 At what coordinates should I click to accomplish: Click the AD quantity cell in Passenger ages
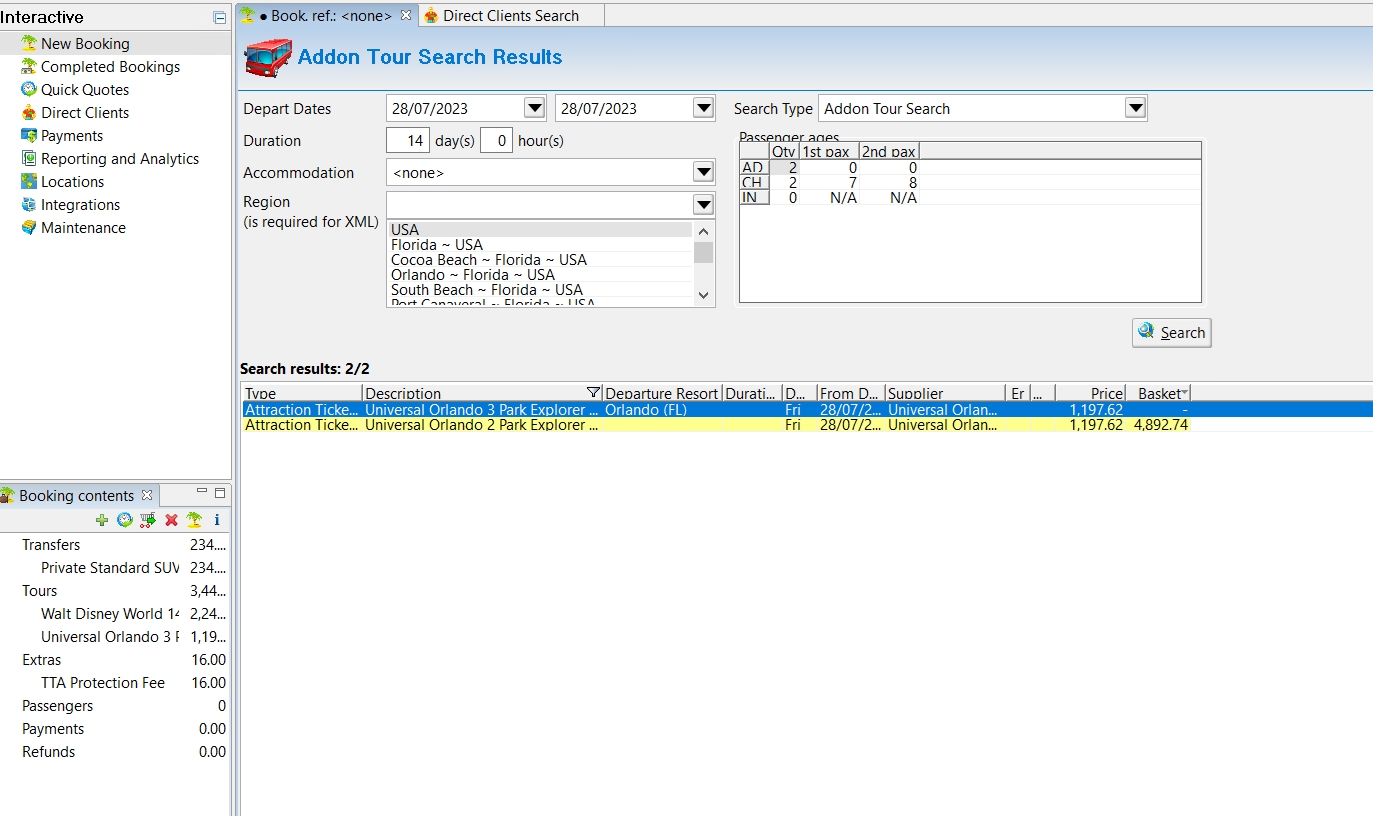tap(785, 168)
